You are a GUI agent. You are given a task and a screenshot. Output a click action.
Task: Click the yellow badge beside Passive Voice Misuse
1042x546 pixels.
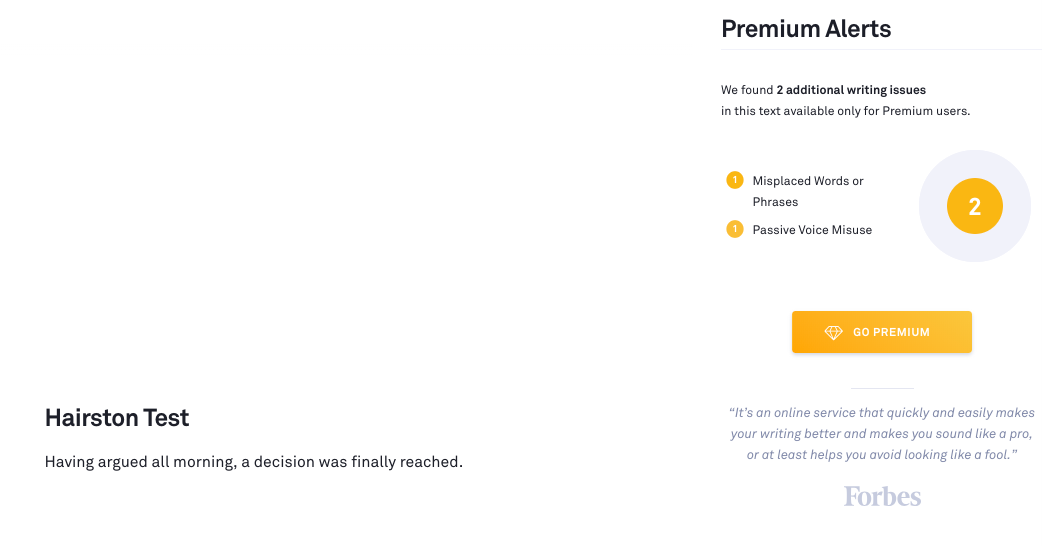(735, 229)
